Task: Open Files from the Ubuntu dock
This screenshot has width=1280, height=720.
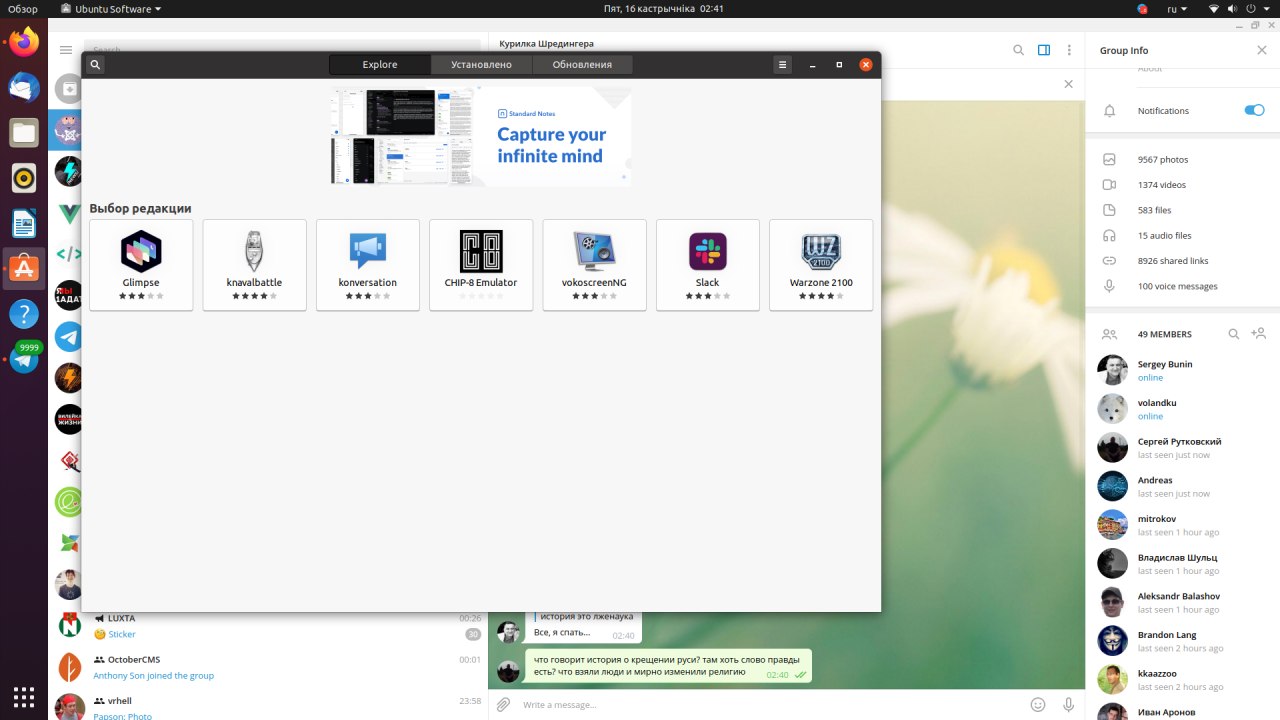Action: 24,131
